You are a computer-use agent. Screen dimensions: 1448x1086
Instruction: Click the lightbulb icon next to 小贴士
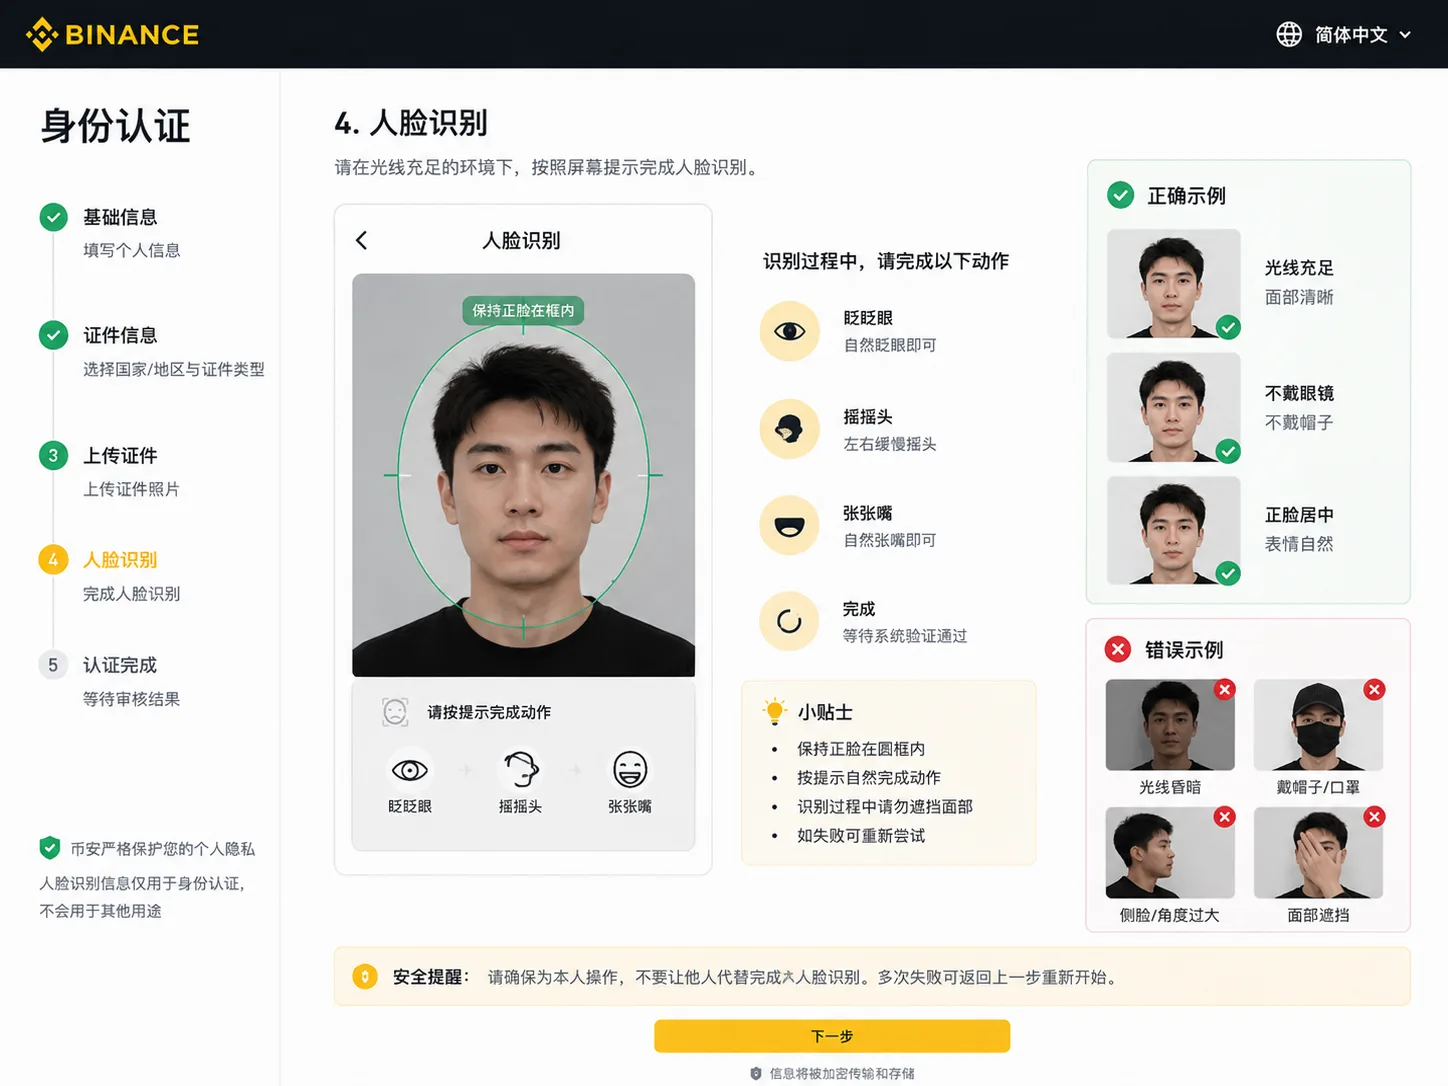point(775,711)
